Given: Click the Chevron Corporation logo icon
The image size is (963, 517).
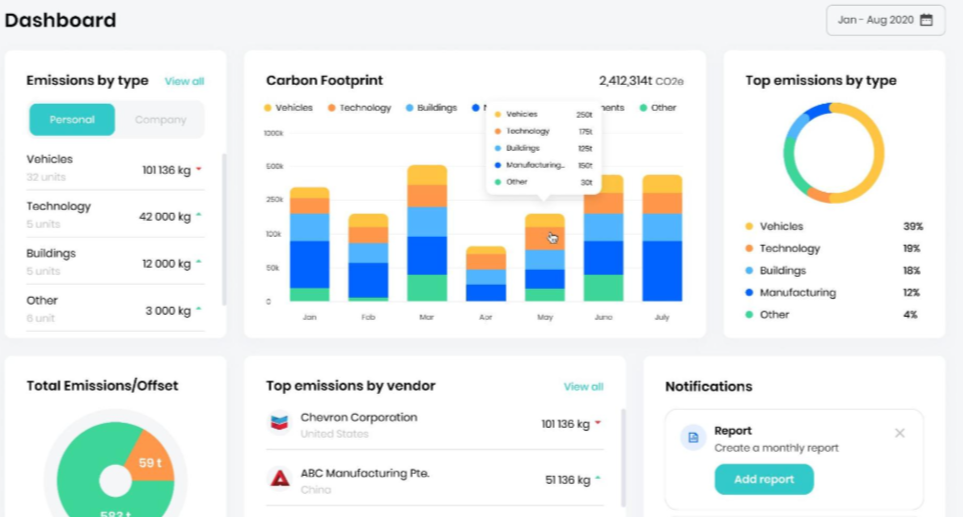Looking at the screenshot, I should pos(280,424).
